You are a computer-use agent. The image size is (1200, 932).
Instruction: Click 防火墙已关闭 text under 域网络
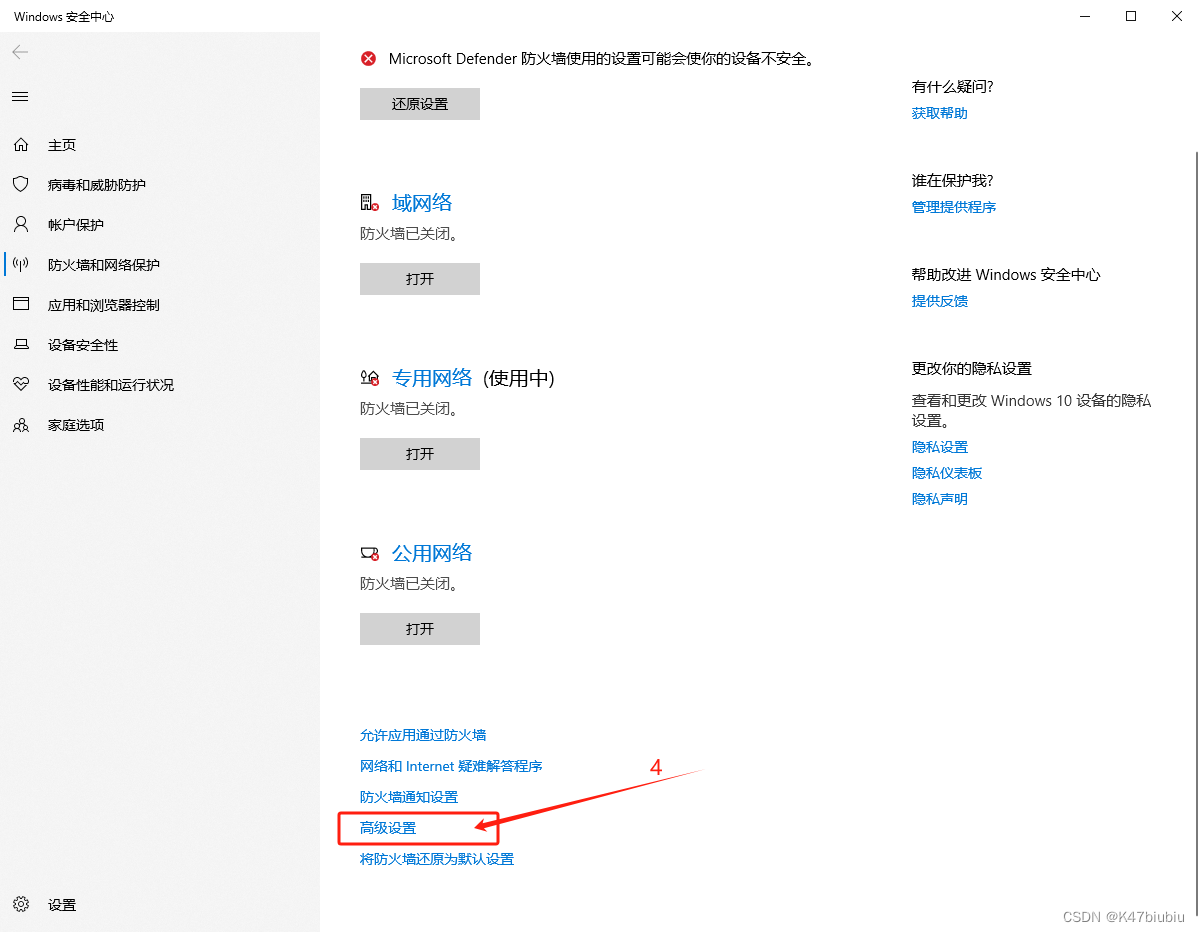pyautogui.click(x=408, y=234)
